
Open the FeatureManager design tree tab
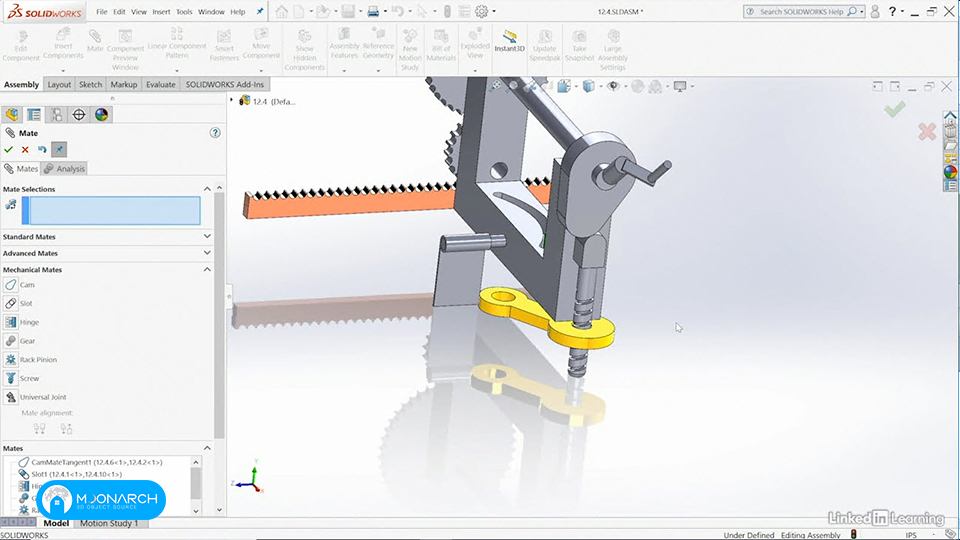point(12,114)
